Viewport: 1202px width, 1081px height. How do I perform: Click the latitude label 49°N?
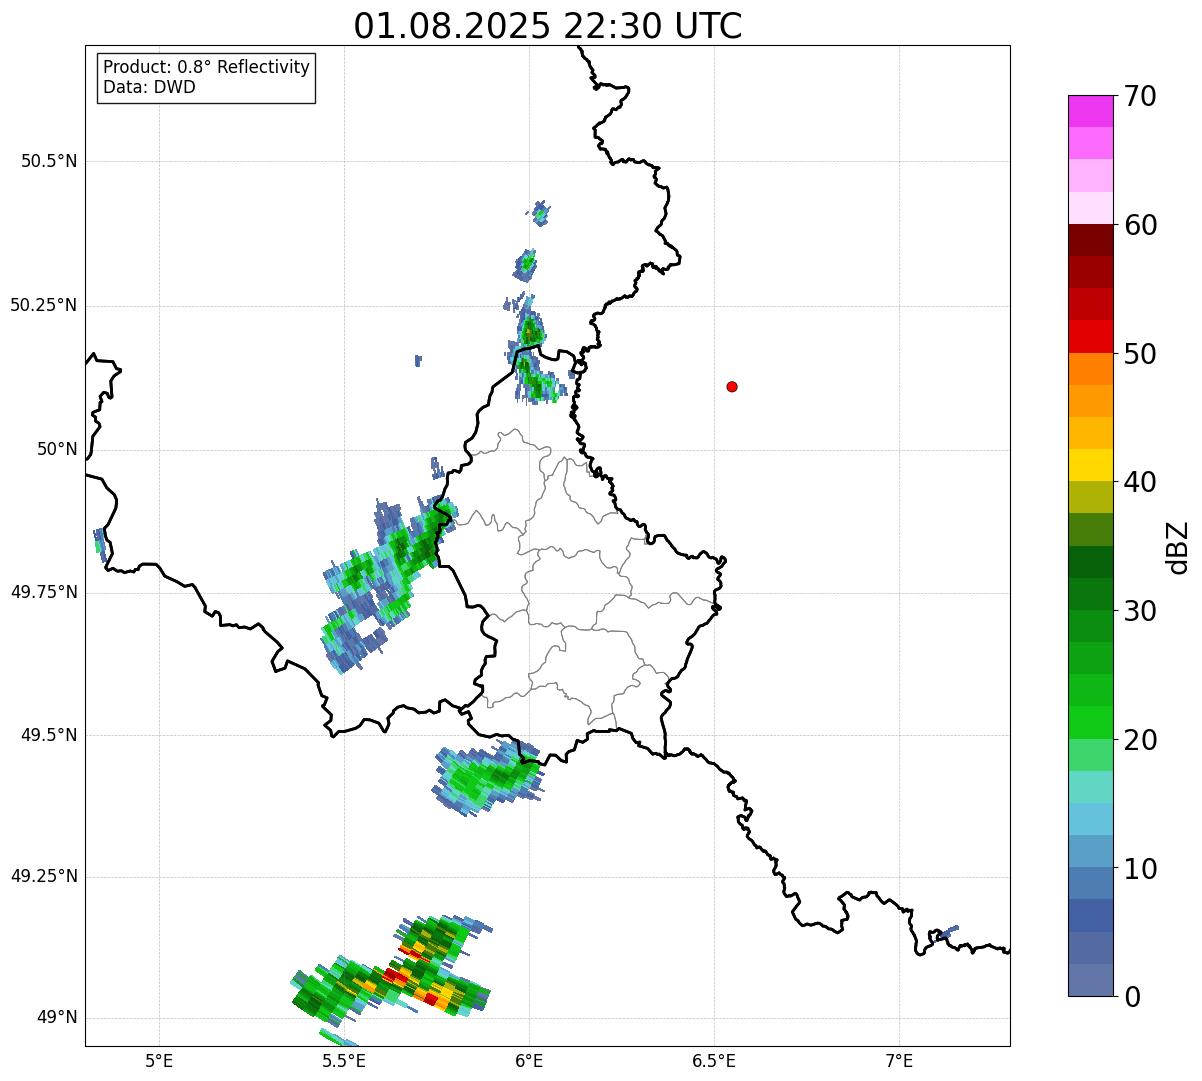pyautogui.click(x=57, y=1017)
